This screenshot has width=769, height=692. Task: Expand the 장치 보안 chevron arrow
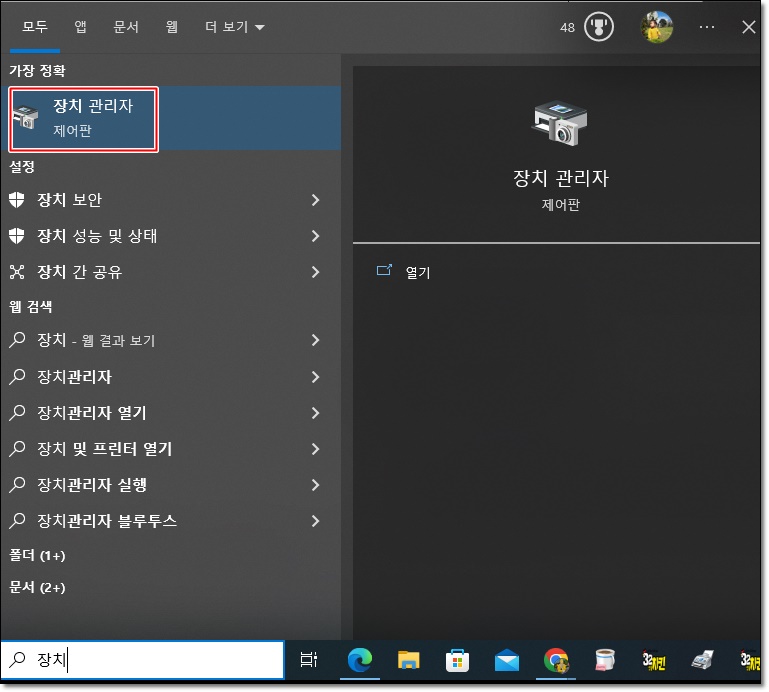315,200
